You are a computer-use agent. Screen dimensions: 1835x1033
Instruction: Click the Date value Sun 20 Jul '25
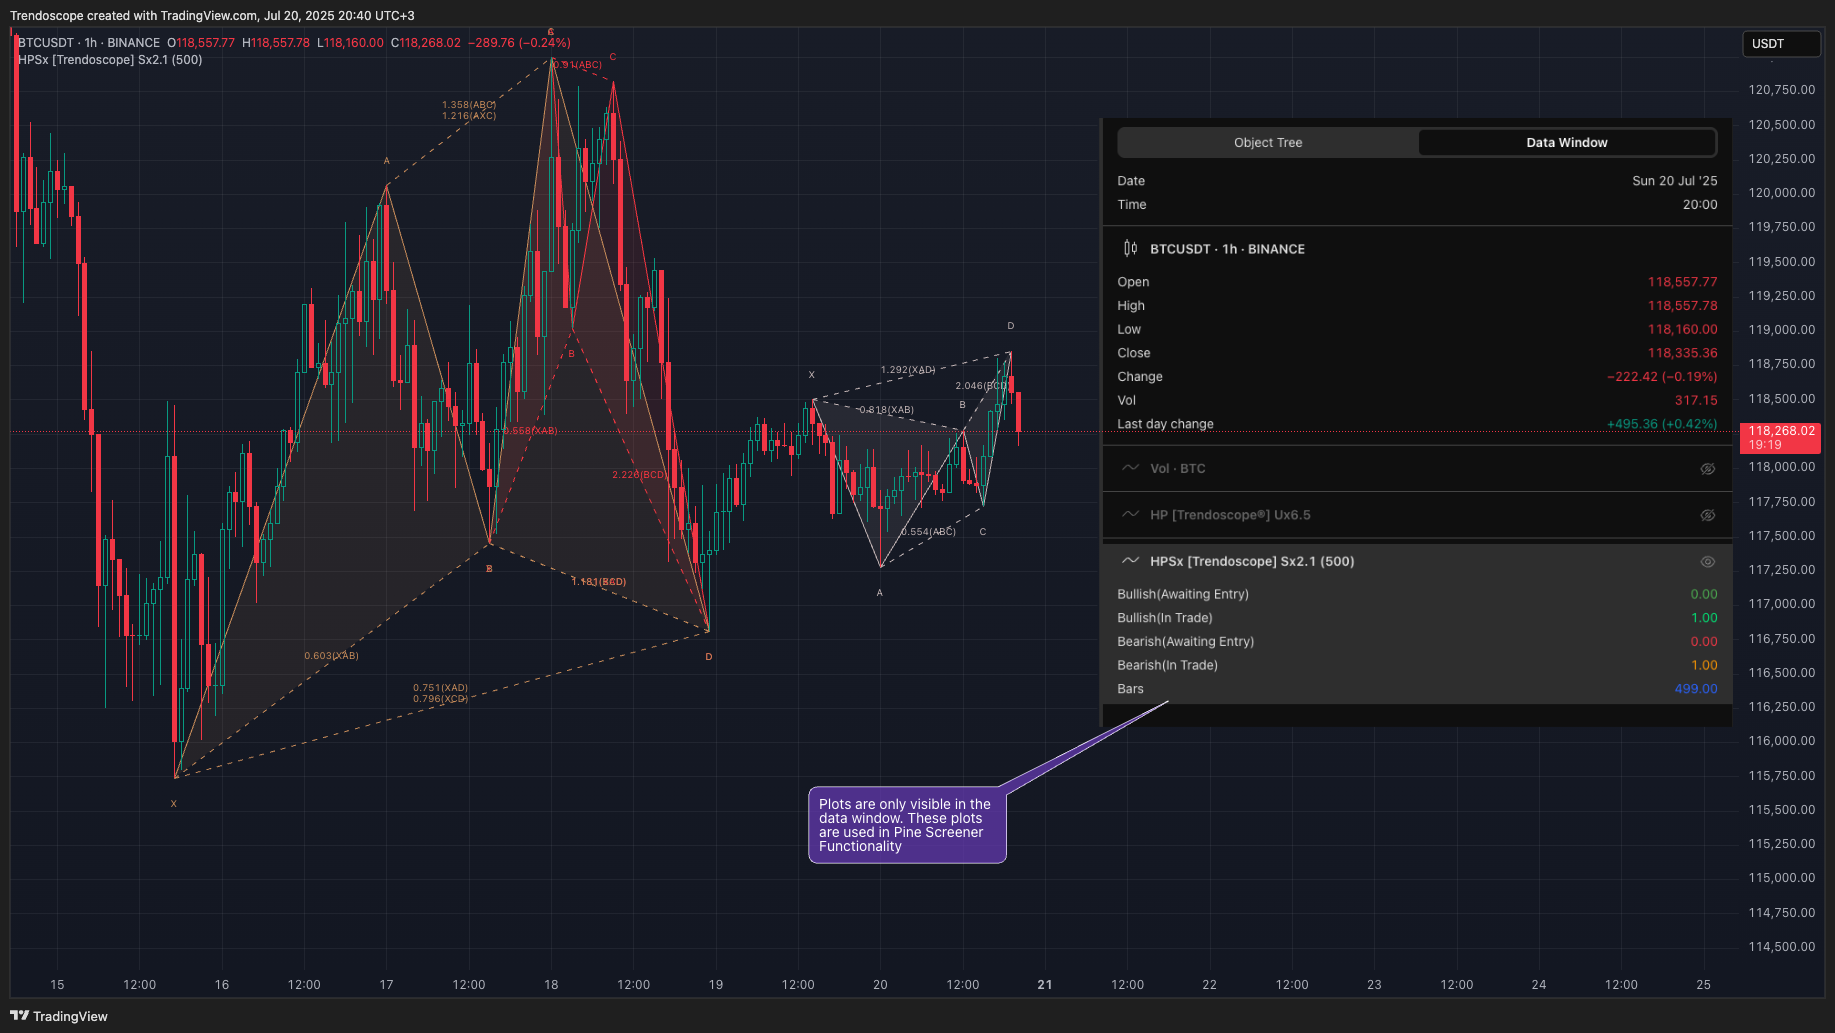click(x=1674, y=181)
